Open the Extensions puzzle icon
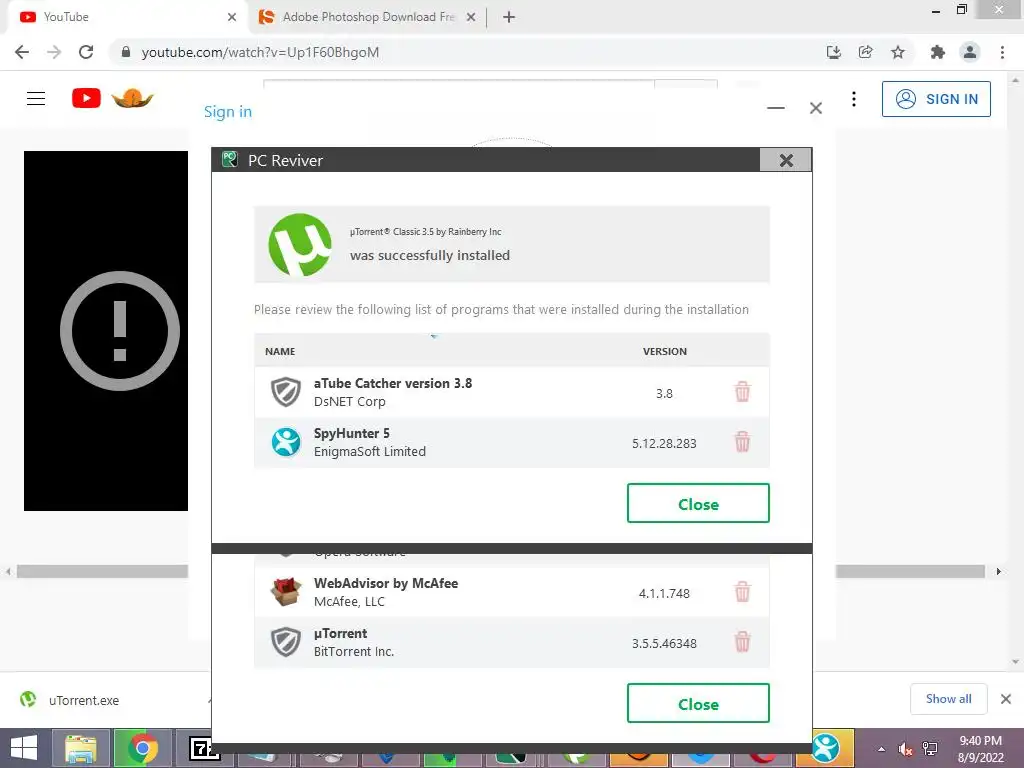The image size is (1024, 768). (938, 52)
